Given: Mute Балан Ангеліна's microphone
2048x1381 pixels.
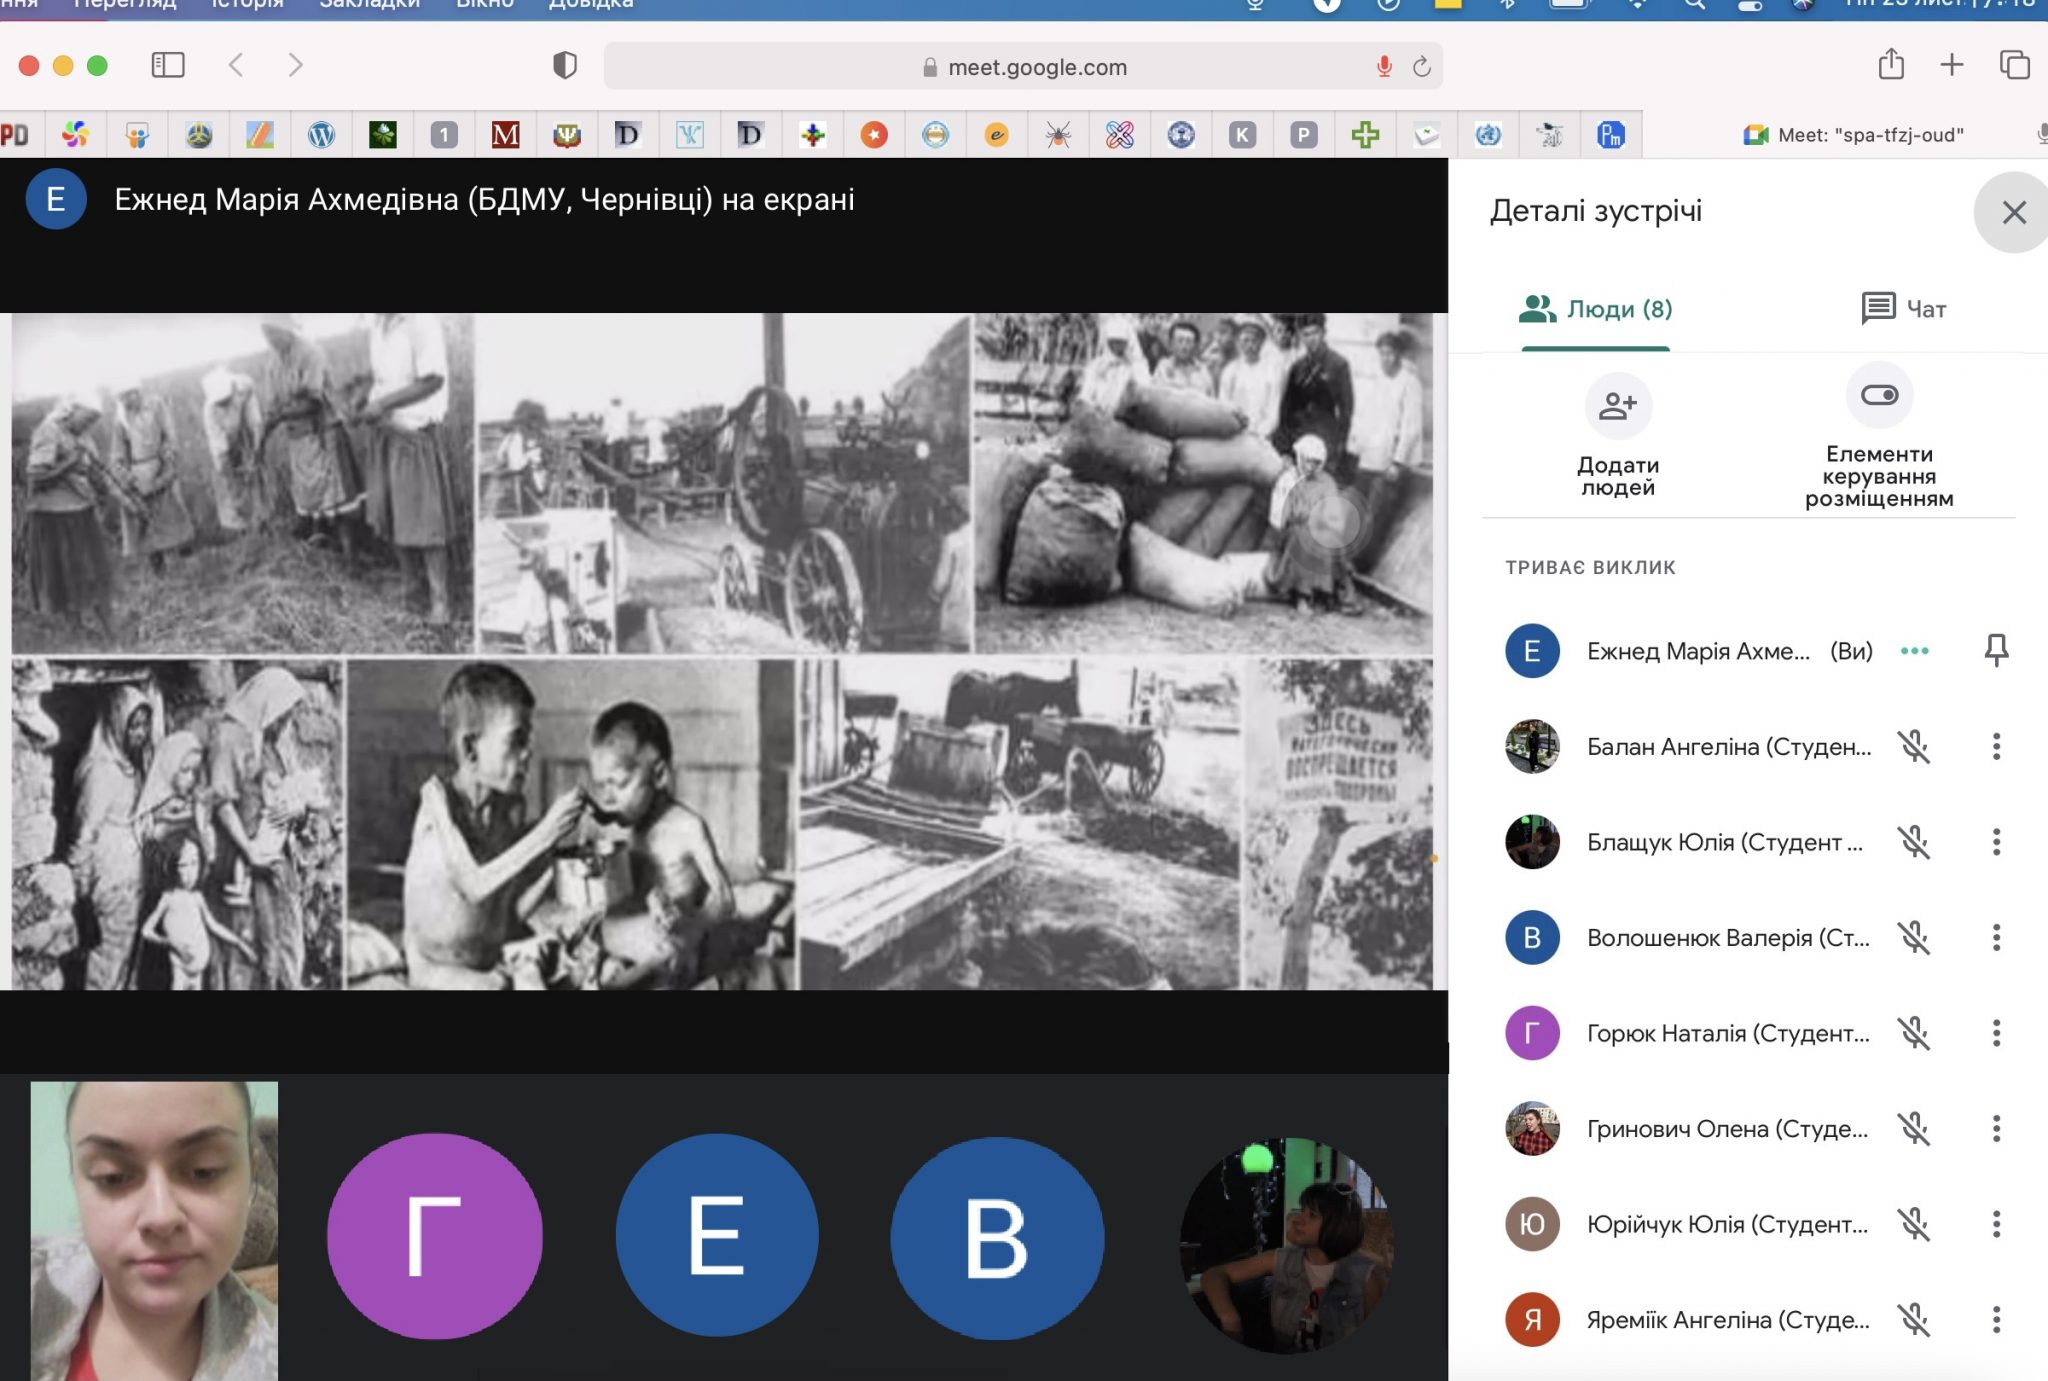Looking at the screenshot, I should coord(1914,747).
